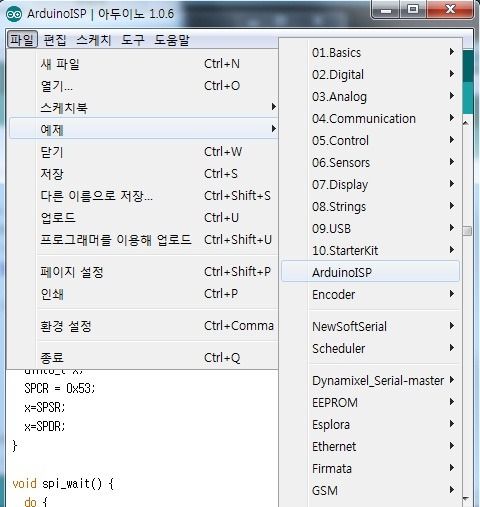The image size is (480, 507).
Task: Close the Arduino window
Action: point(450,10)
